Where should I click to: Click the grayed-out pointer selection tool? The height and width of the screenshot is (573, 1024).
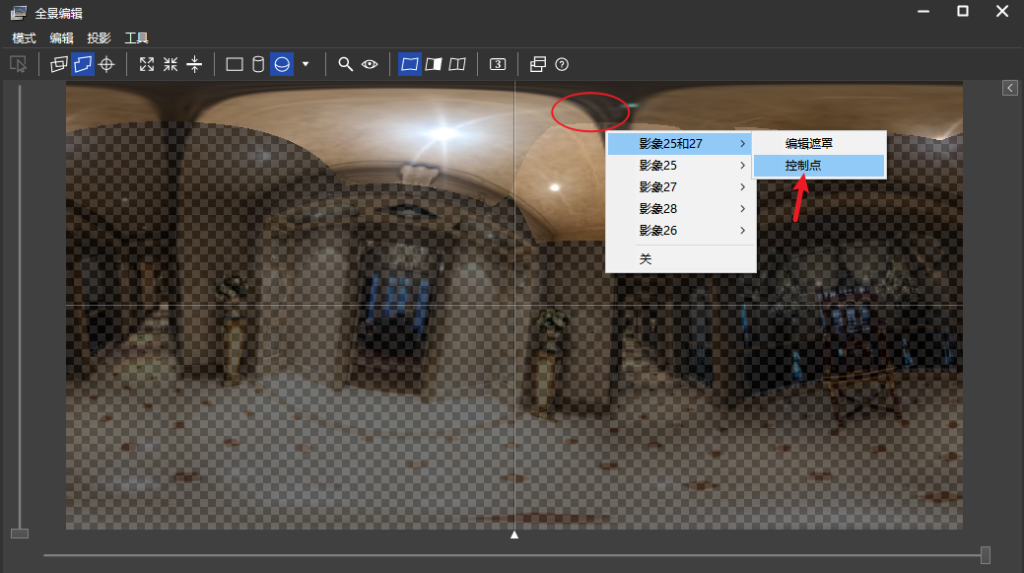pyautogui.click(x=18, y=64)
